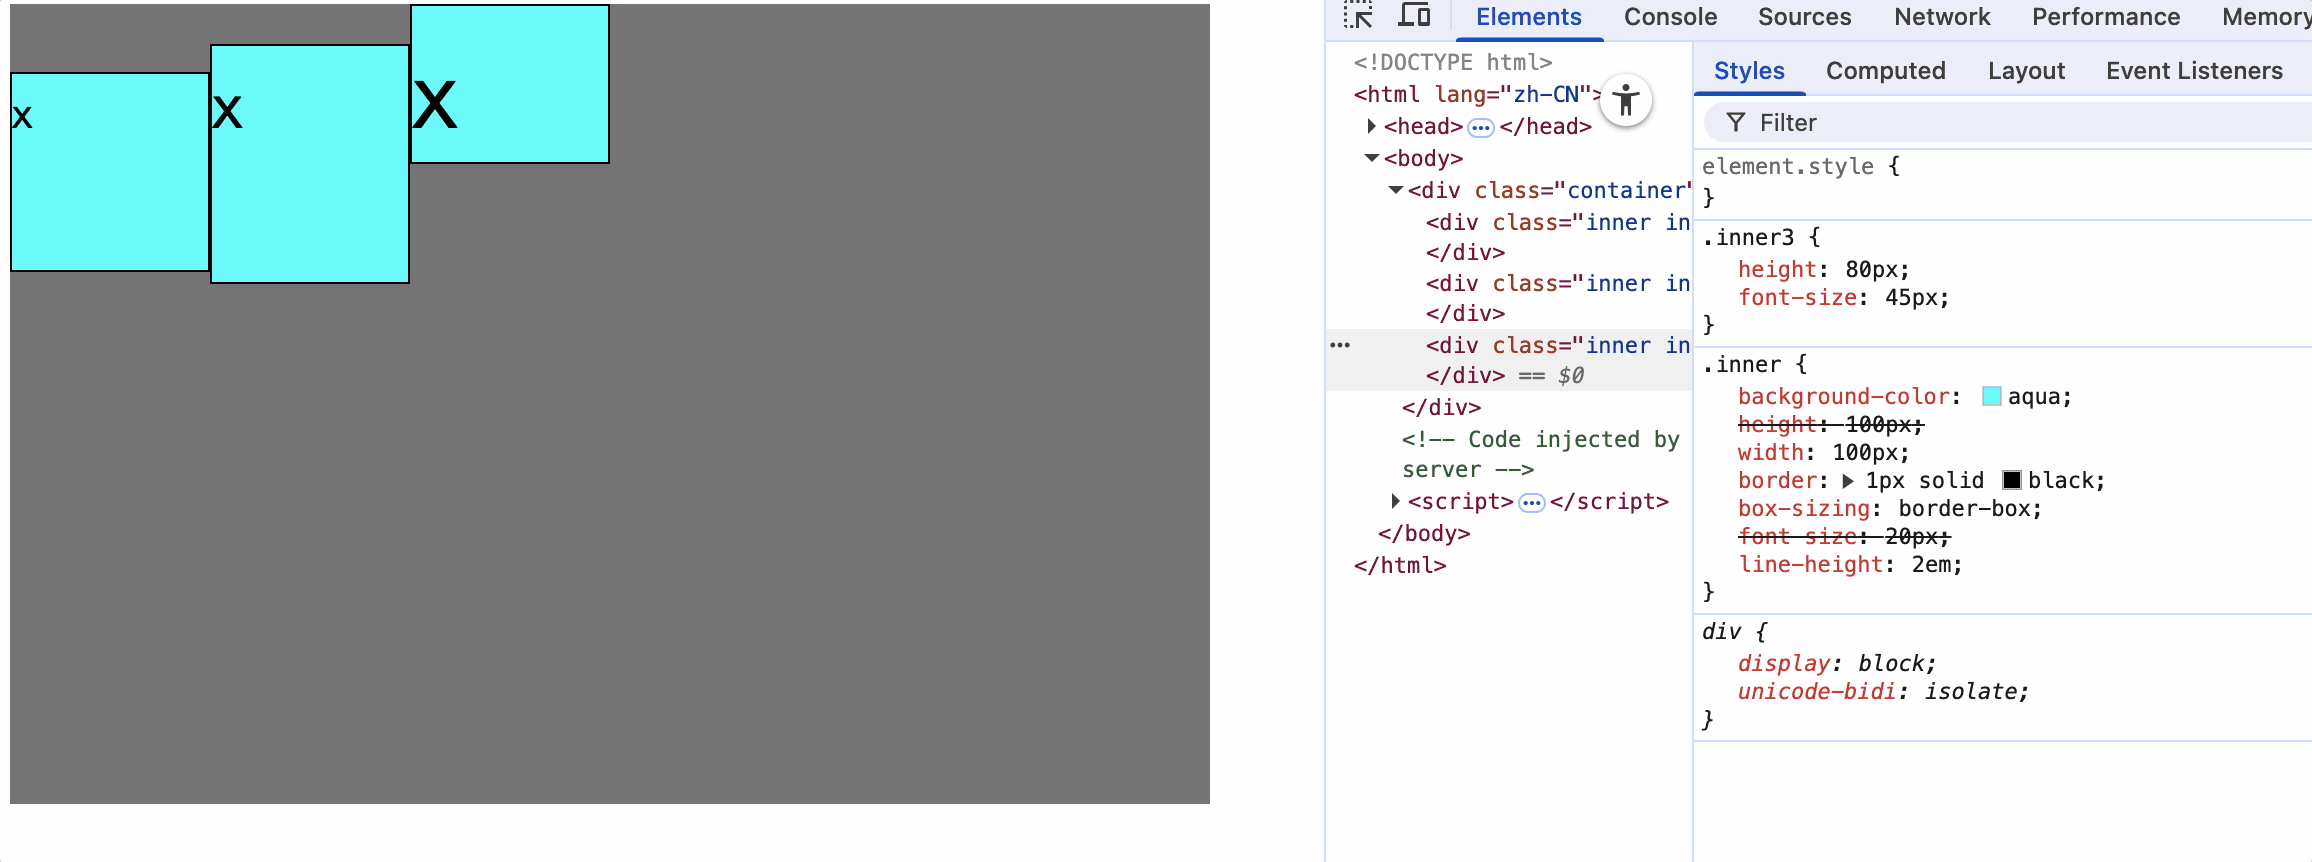Click the first aqua box on page
This screenshot has height=862, width=2312.
pyautogui.click(x=110, y=172)
